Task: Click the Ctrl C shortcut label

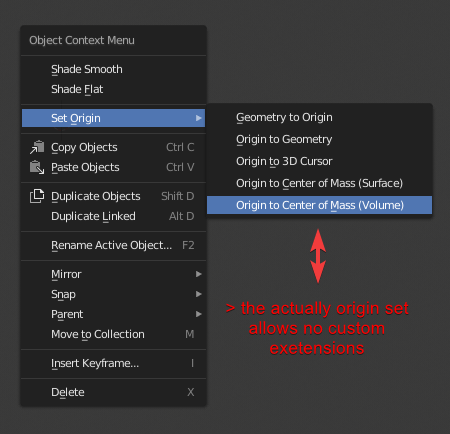Action: [180, 147]
